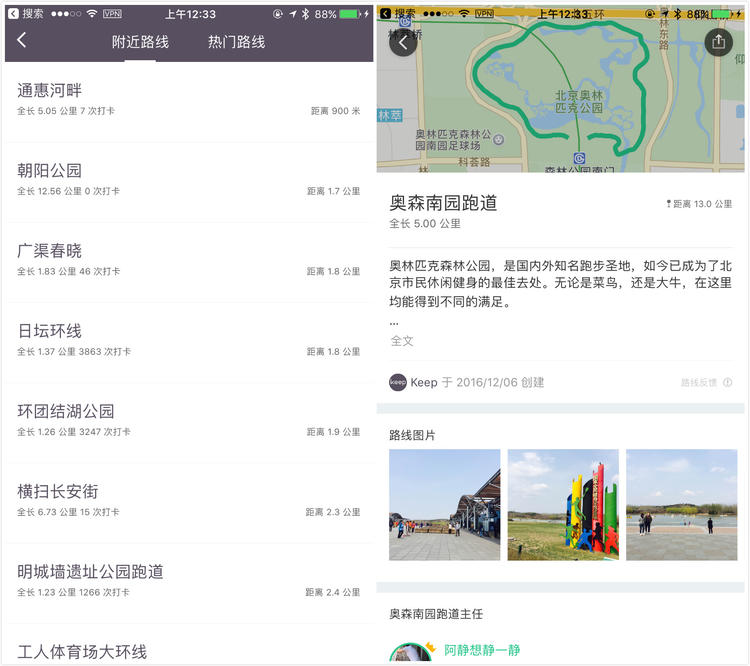Expand the description via 全文
This screenshot has width=750, height=666.
point(402,341)
